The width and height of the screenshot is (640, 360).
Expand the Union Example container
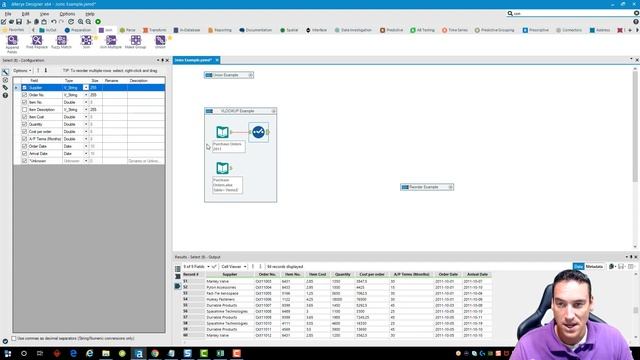(251, 75)
